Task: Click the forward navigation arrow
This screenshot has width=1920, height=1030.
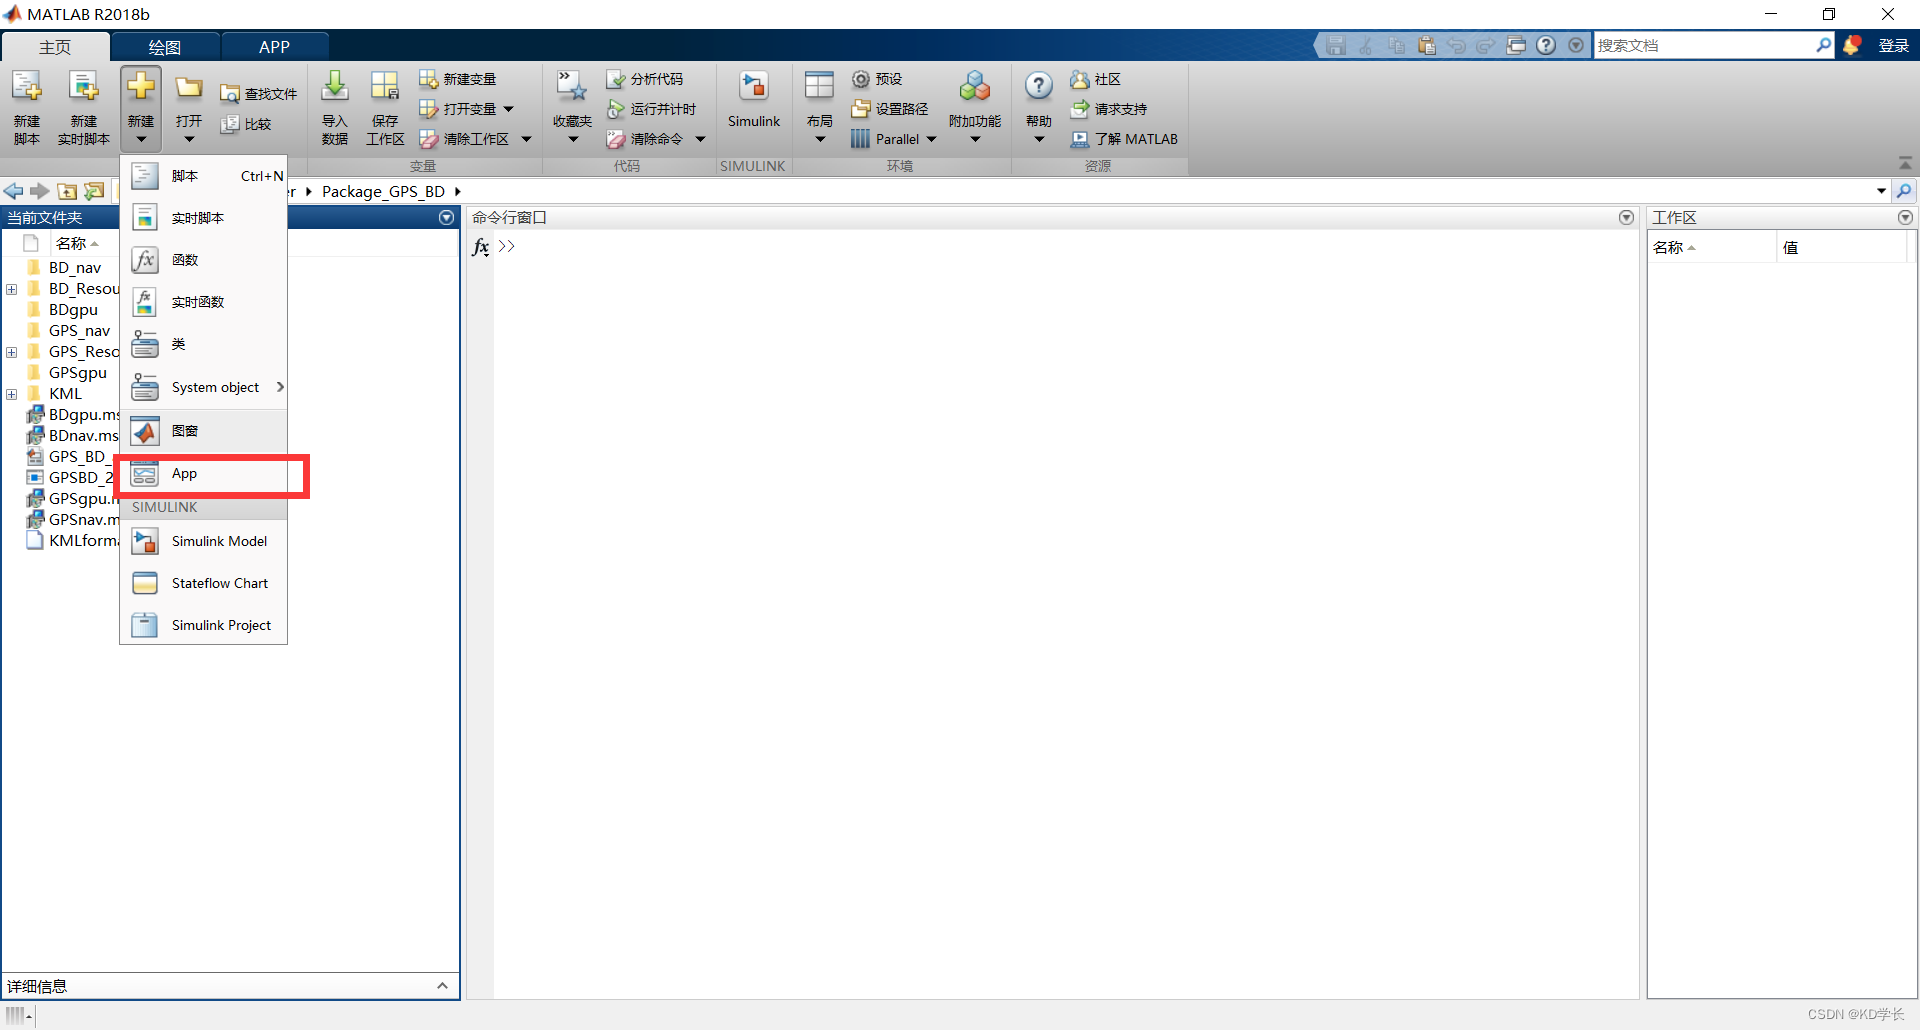Action: [40, 191]
